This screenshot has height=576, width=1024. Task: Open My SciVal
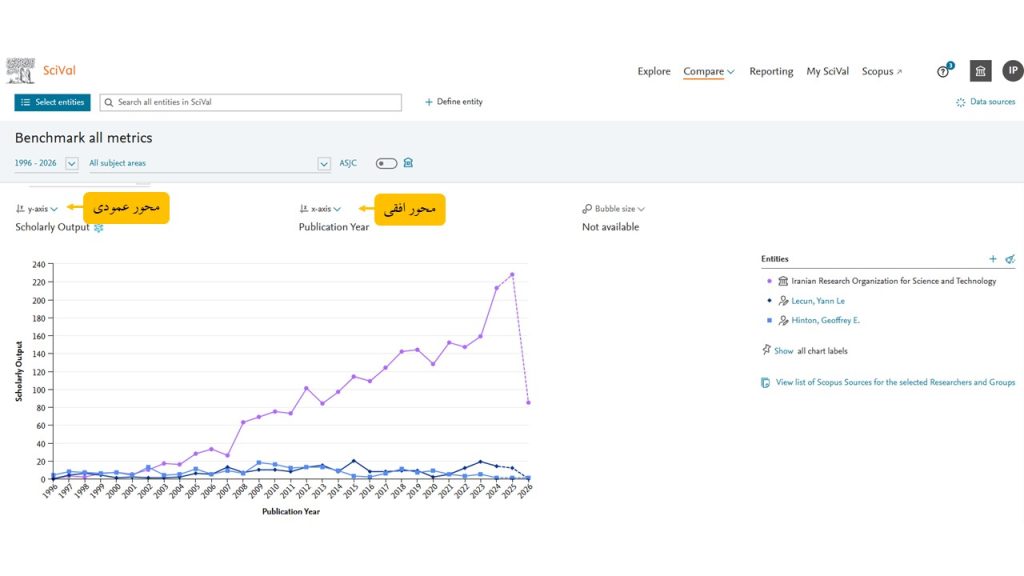pos(827,71)
